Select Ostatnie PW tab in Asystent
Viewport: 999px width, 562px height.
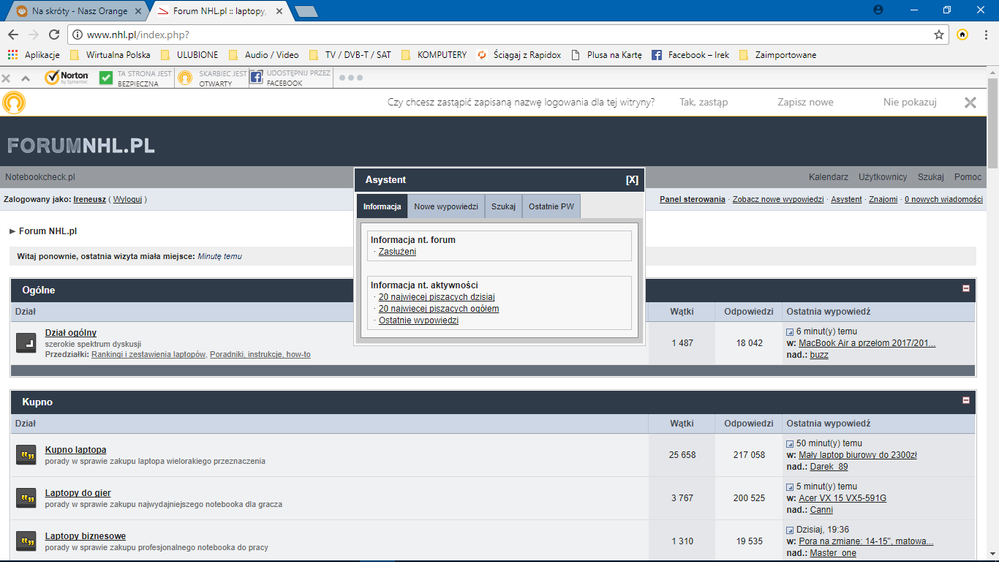coord(551,206)
